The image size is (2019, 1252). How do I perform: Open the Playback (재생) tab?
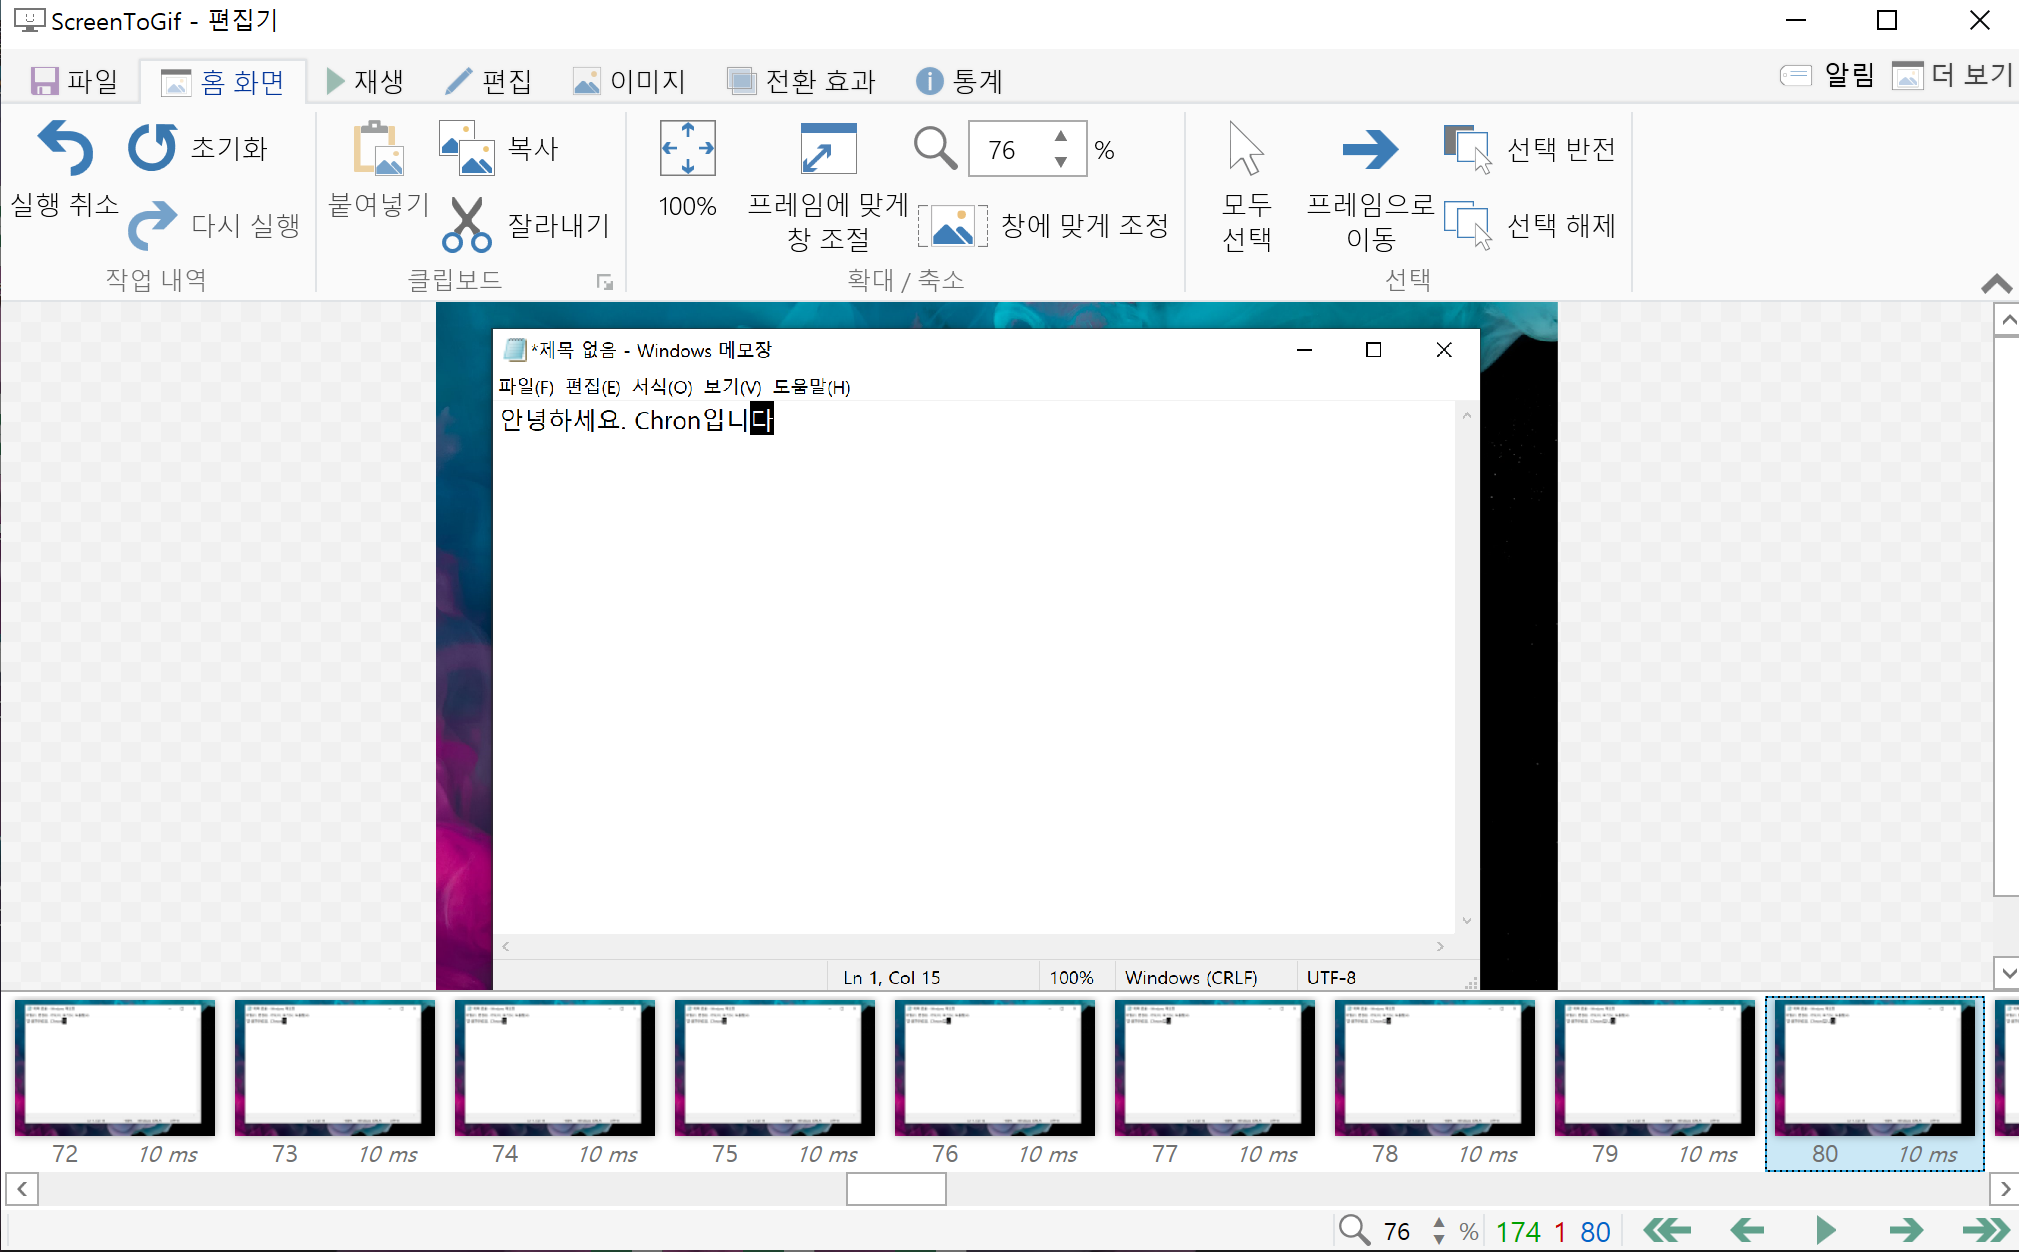[x=365, y=81]
